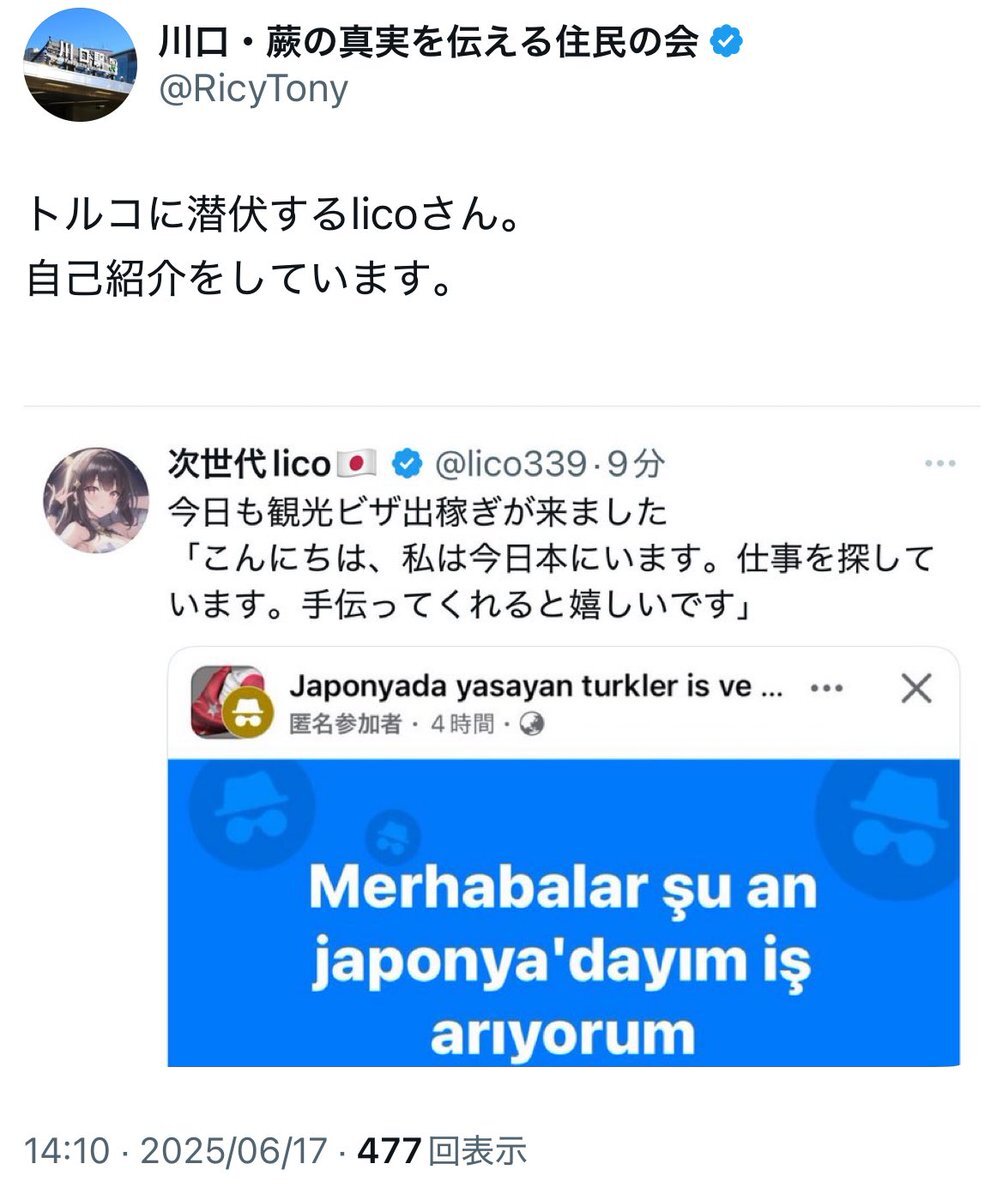Open the three-dot options on Facebook post
Screen dimensions: 1003x1200
click(825, 689)
